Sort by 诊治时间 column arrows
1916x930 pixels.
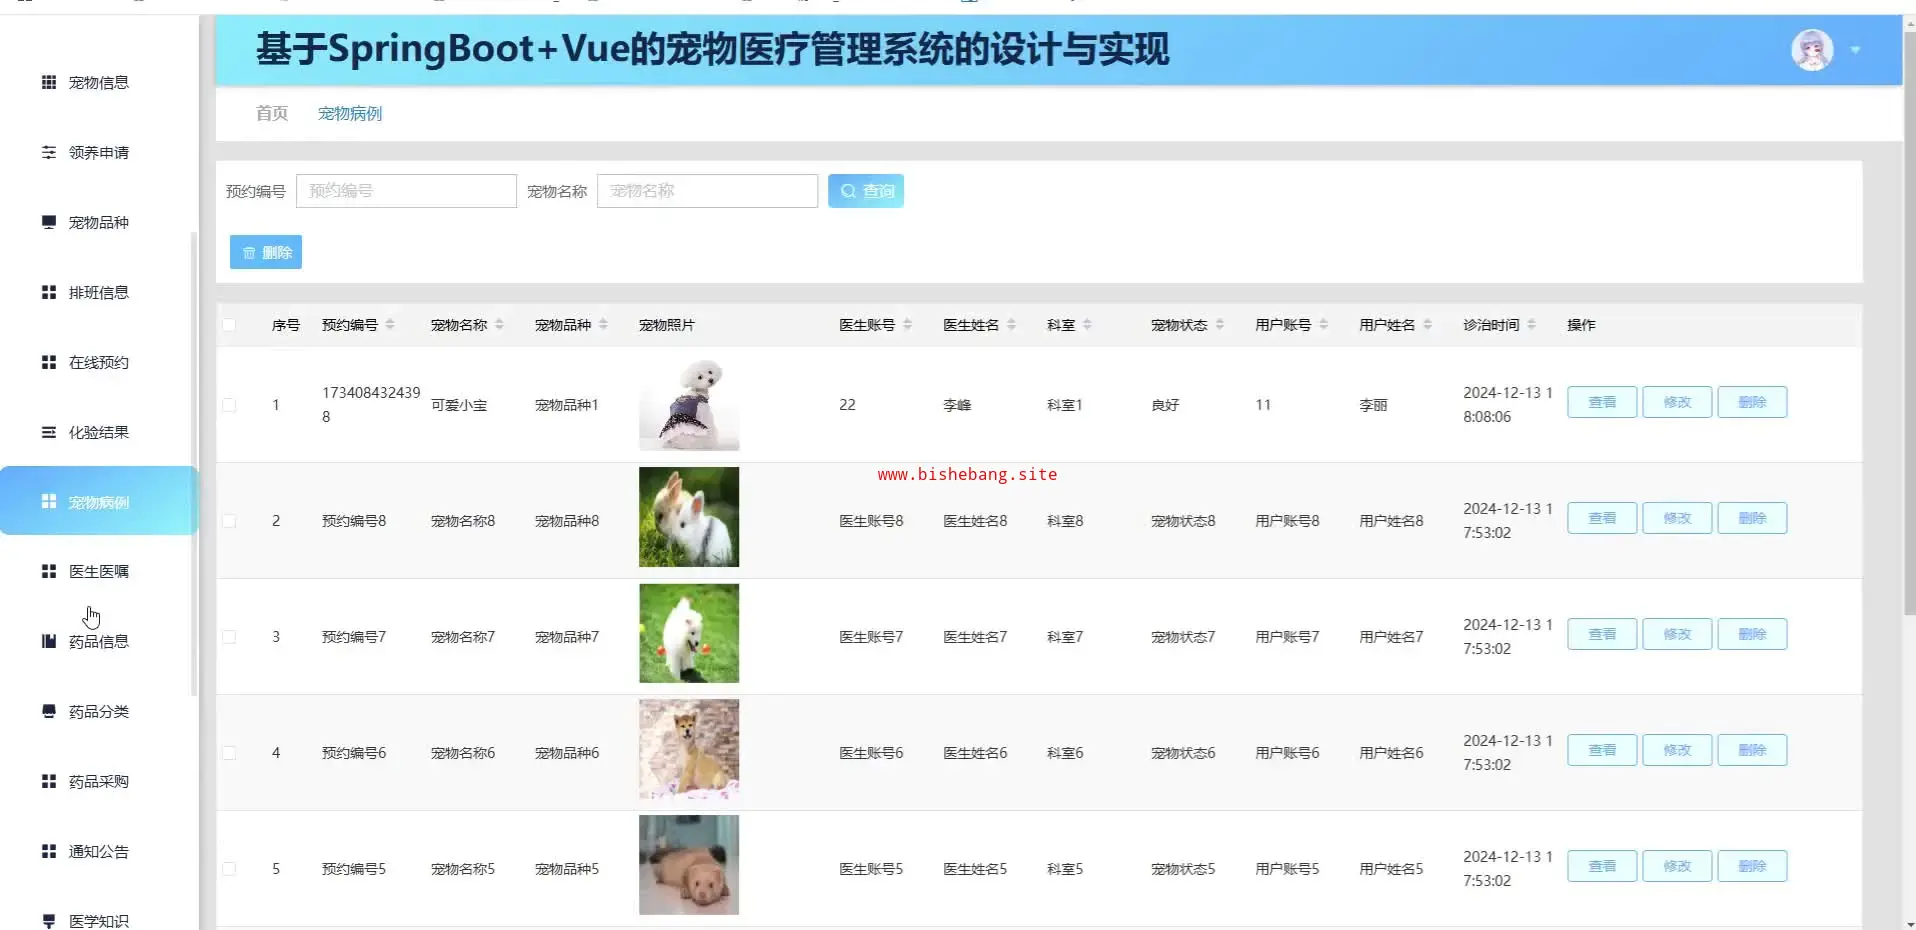1531,324
